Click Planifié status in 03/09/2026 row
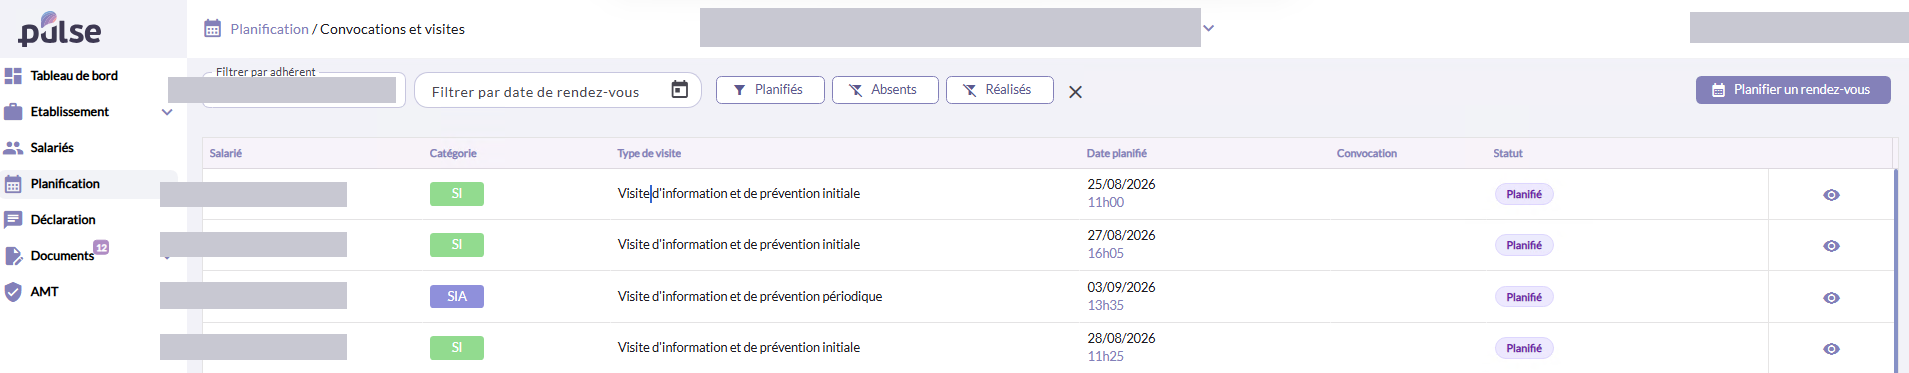This screenshot has width=1909, height=373. click(1524, 297)
